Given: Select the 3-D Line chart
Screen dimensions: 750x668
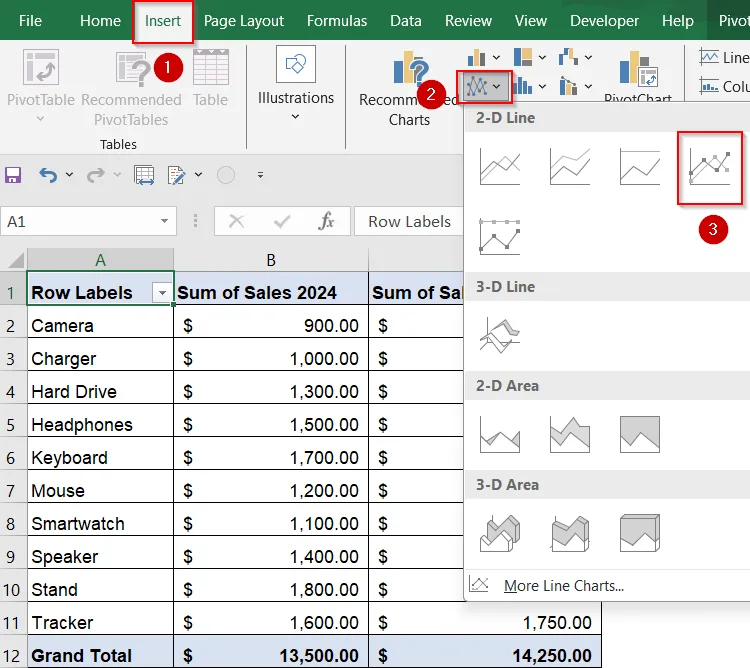Looking at the screenshot, I should [x=500, y=335].
